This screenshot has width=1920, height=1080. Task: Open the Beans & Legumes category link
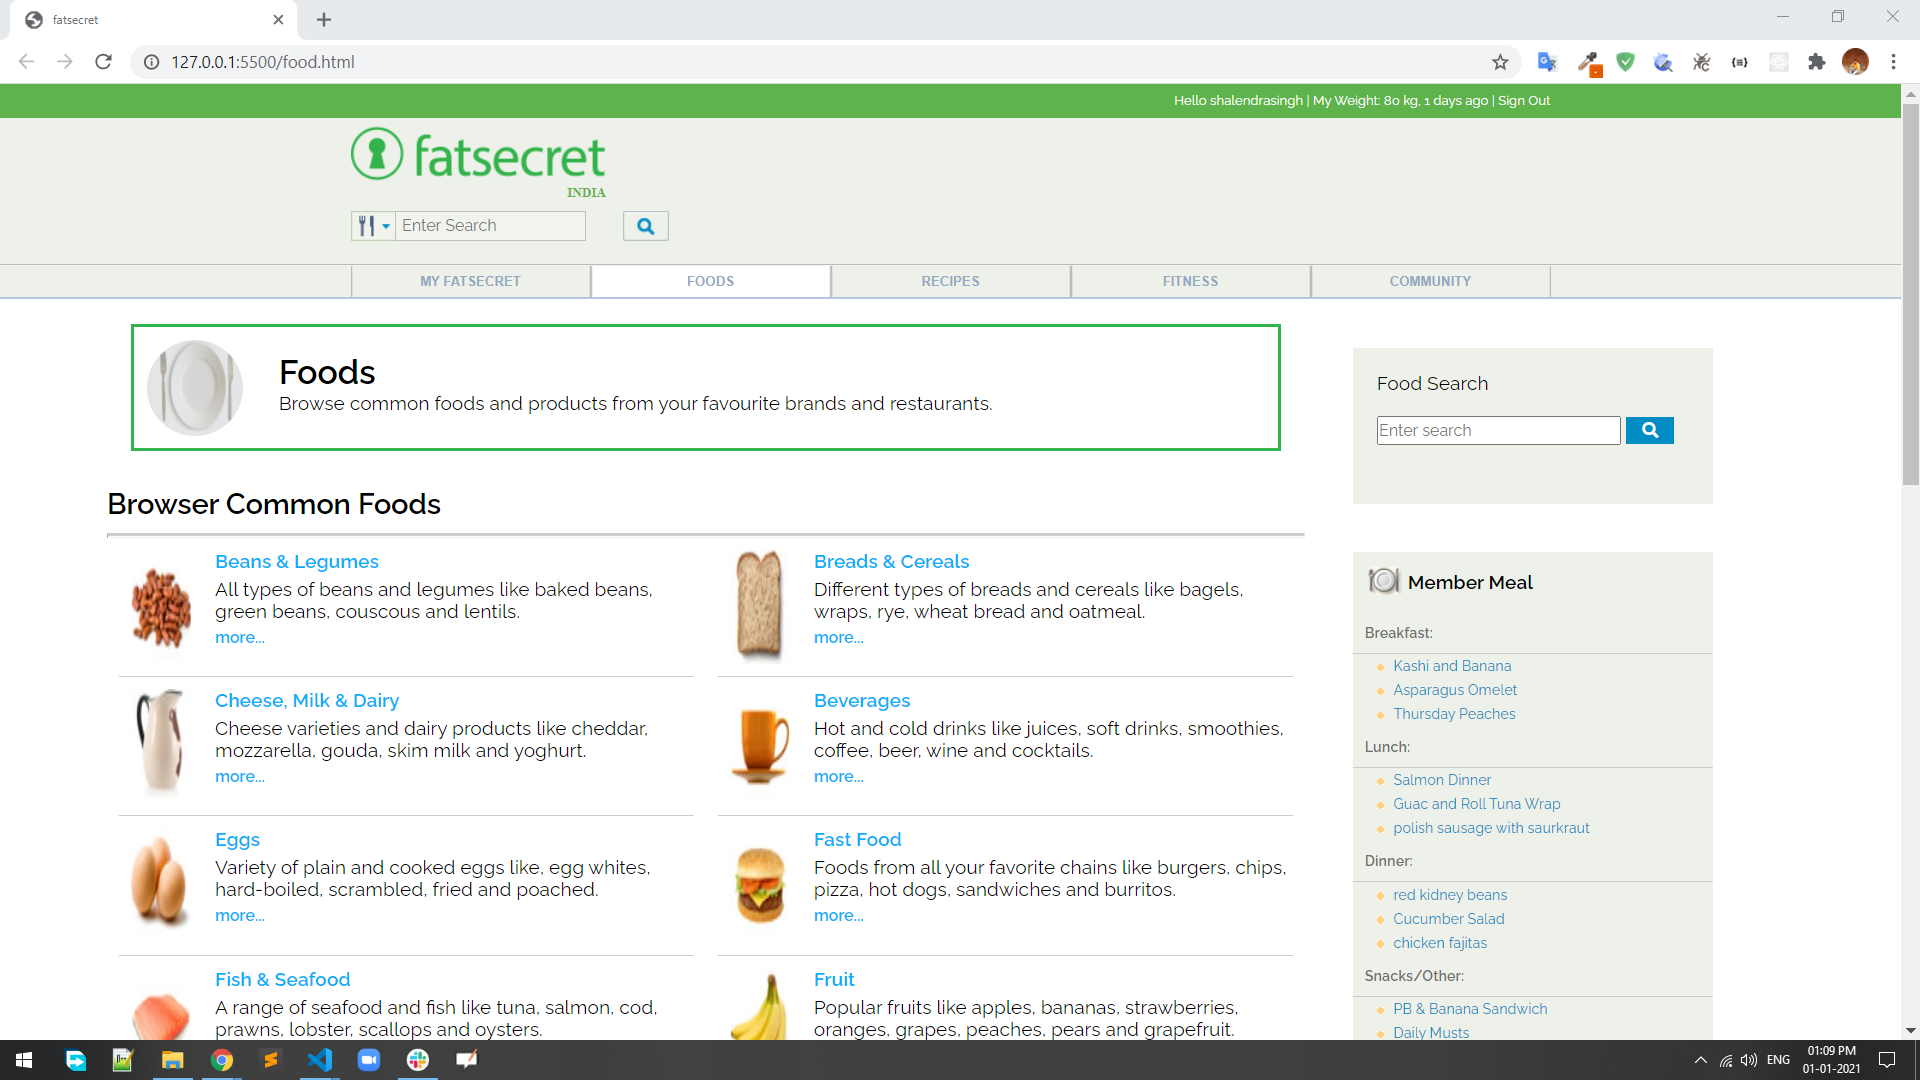(x=296, y=561)
